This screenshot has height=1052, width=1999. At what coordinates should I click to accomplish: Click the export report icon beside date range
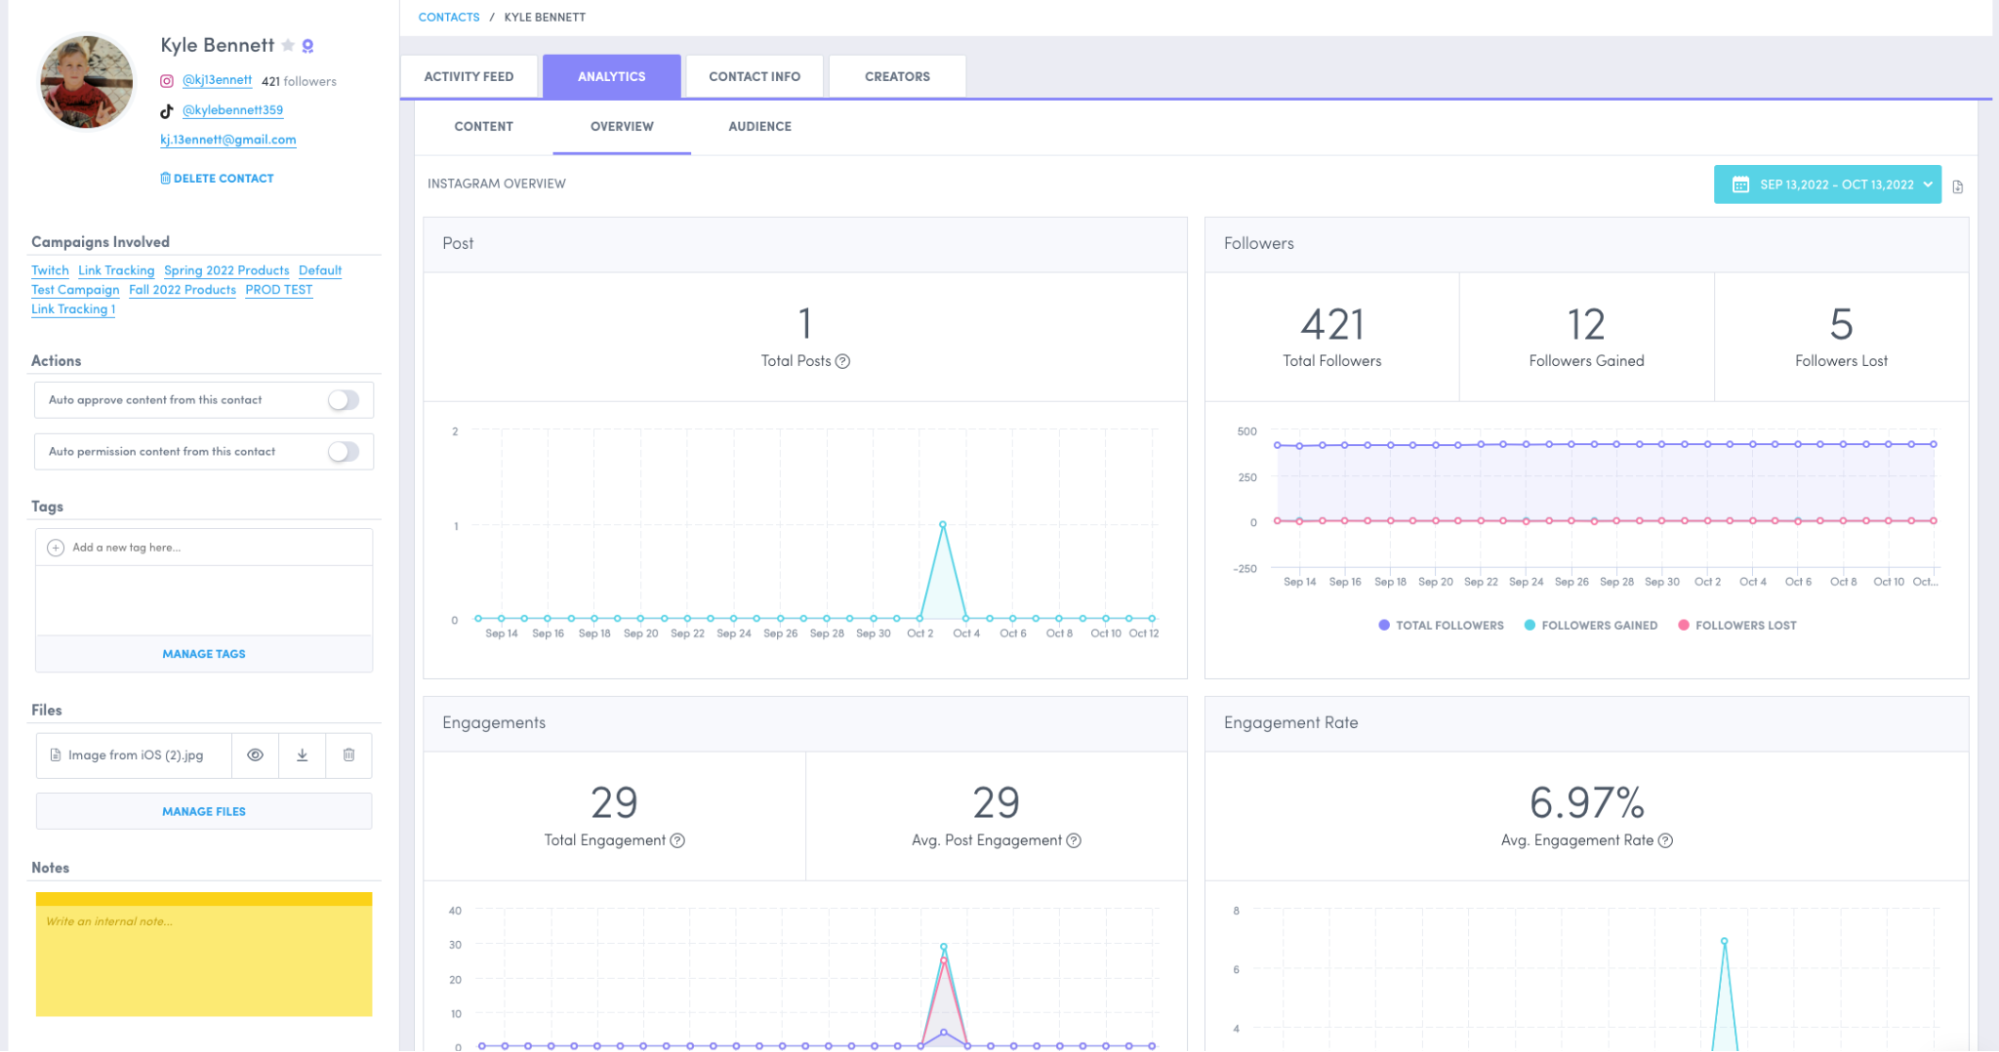(1957, 186)
